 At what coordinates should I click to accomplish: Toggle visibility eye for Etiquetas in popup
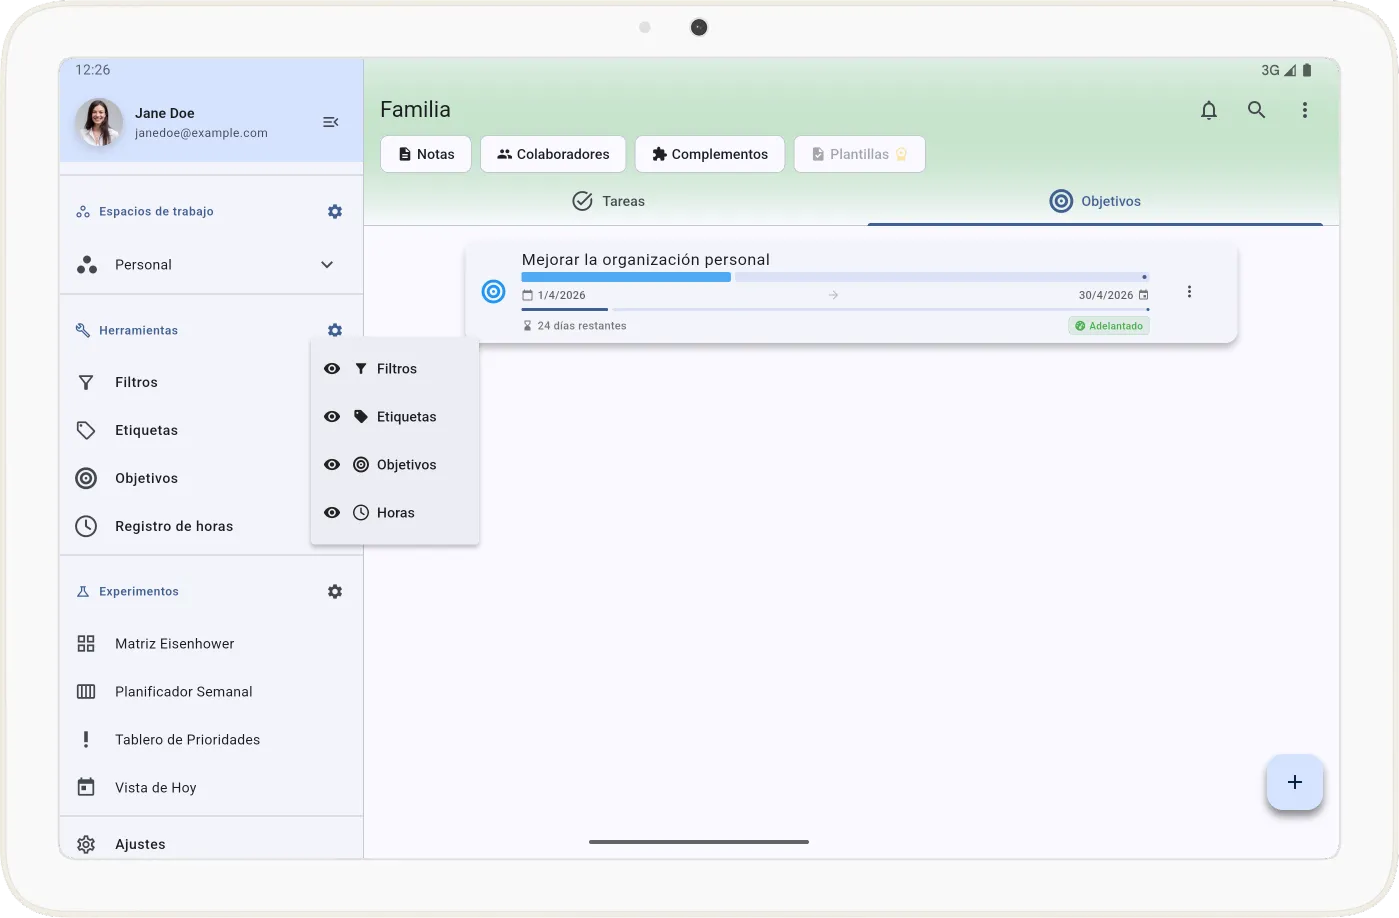coord(332,417)
